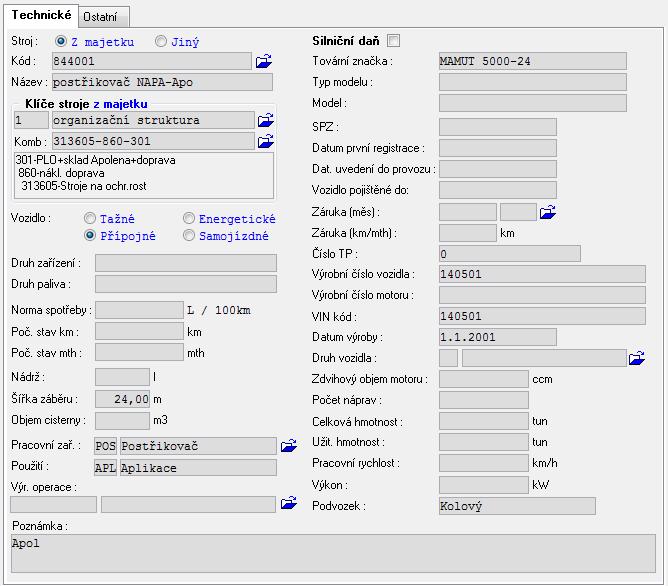Viewport: 668px width, 586px height.
Task: Click Šířka záběru field 24,00
Action: point(122,399)
